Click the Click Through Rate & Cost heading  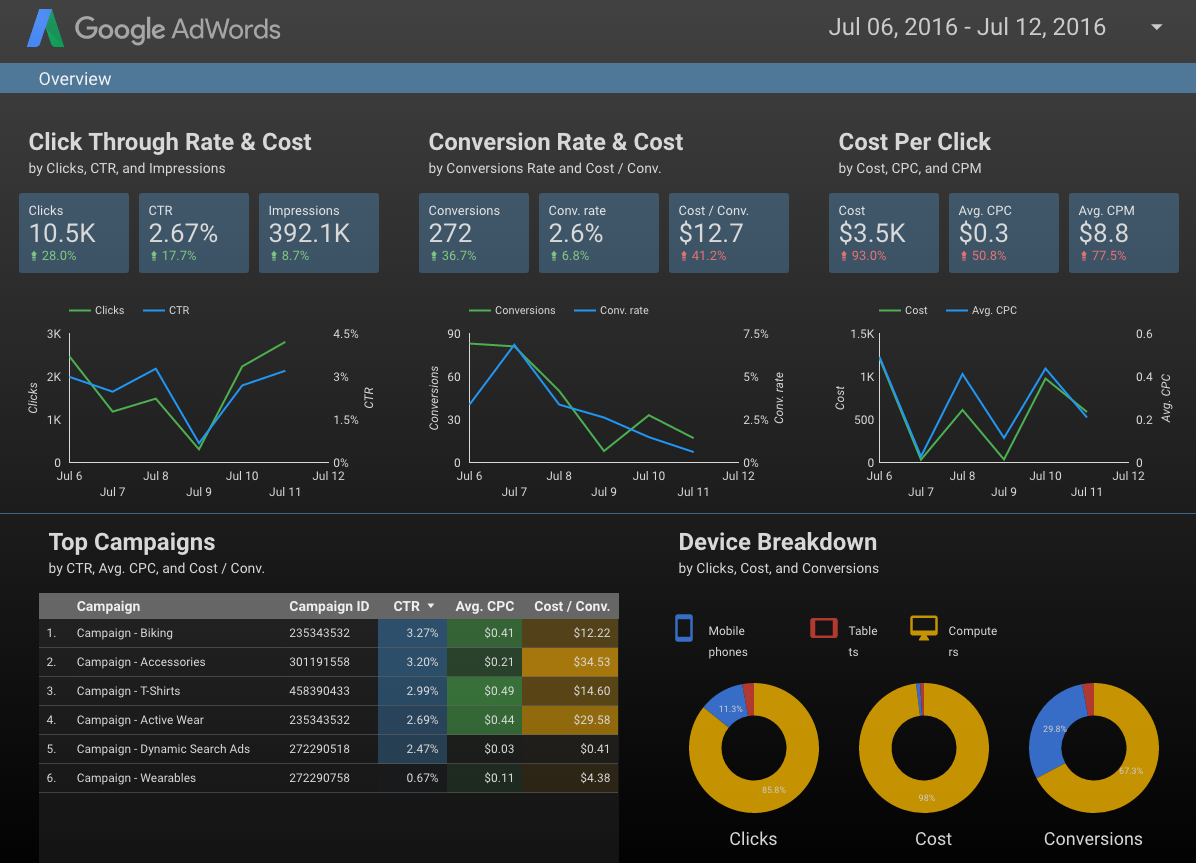[x=170, y=142]
